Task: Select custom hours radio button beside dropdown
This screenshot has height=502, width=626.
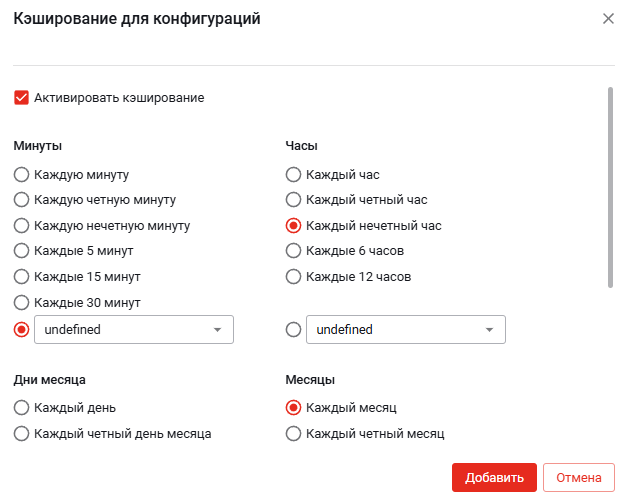Action: click(x=293, y=329)
